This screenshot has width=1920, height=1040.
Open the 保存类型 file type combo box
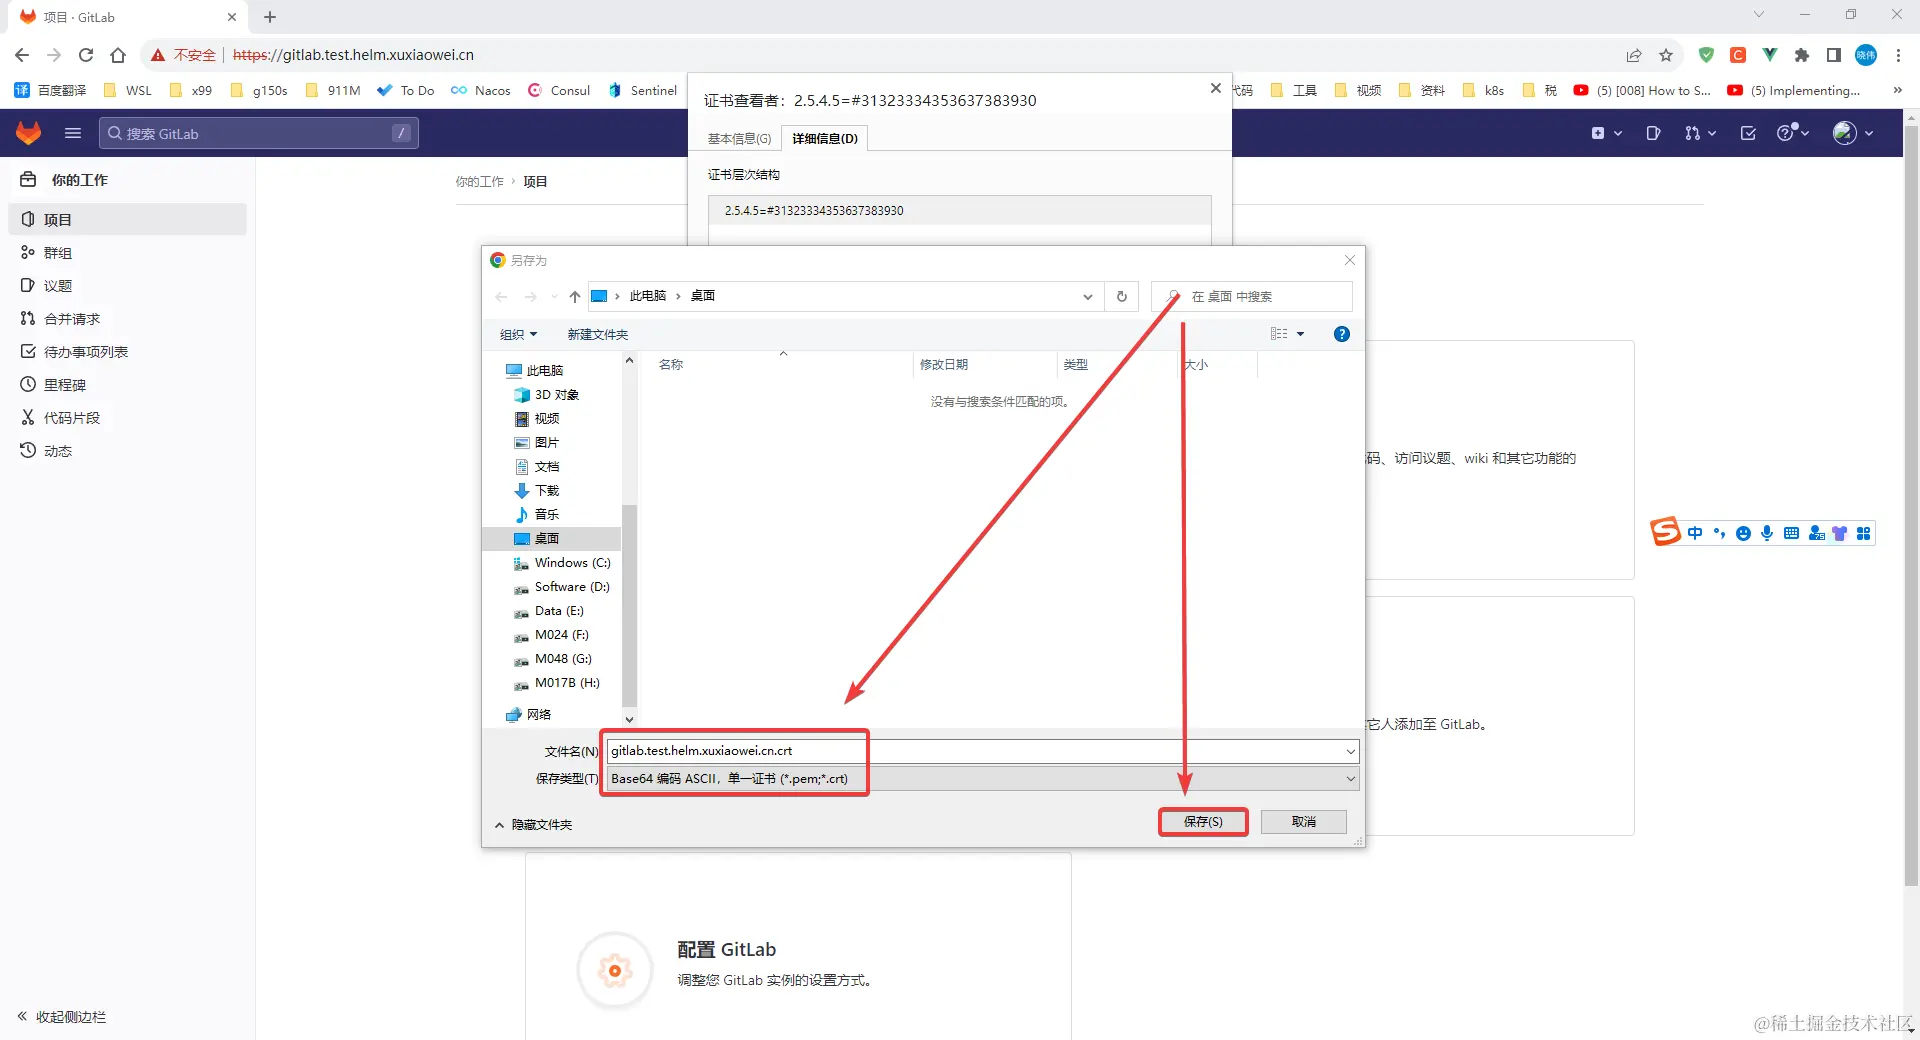(x=982, y=779)
